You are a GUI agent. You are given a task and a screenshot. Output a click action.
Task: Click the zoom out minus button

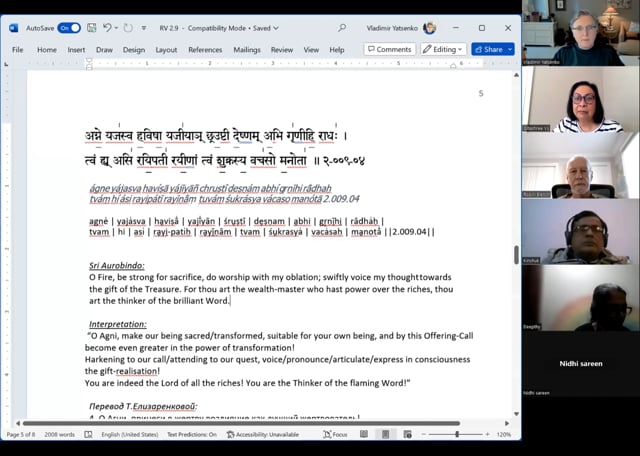[x=424, y=434]
